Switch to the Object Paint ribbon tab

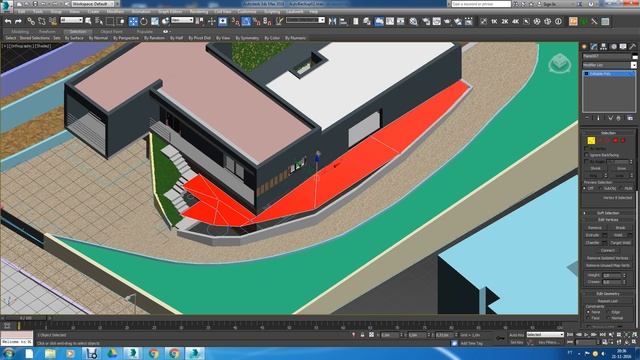point(111,31)
